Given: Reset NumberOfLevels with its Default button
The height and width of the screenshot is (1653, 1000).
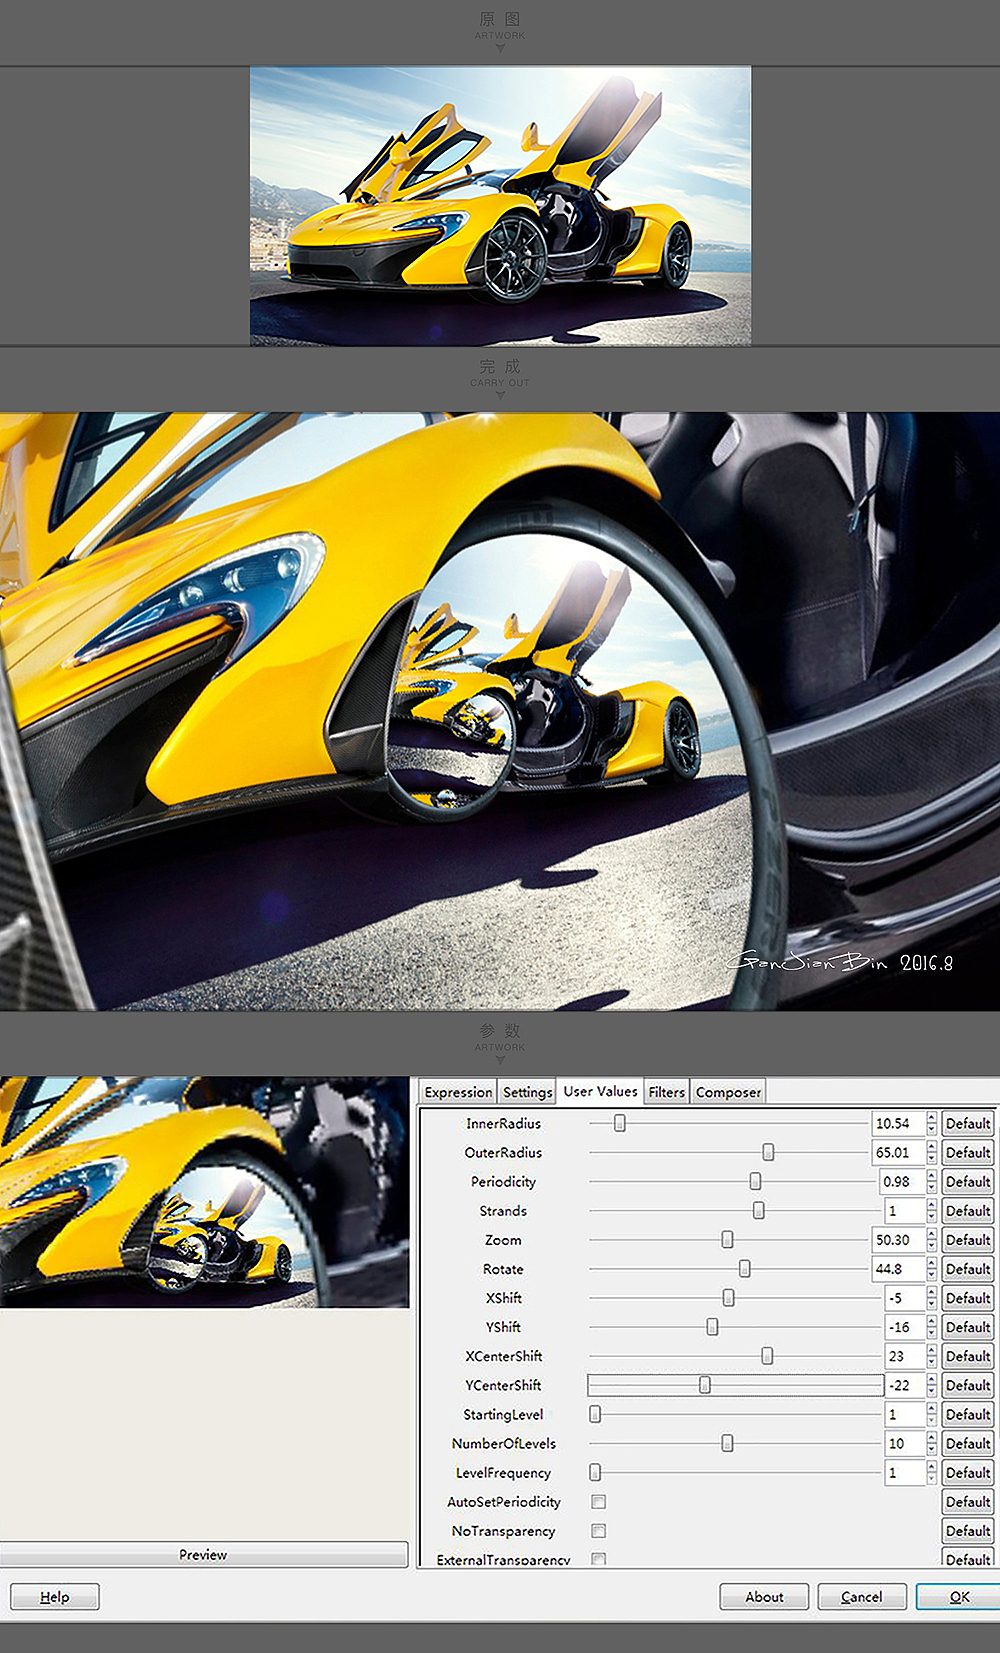Looking at the screenshot, I should pyautogui.click(x=968, y=1443).
